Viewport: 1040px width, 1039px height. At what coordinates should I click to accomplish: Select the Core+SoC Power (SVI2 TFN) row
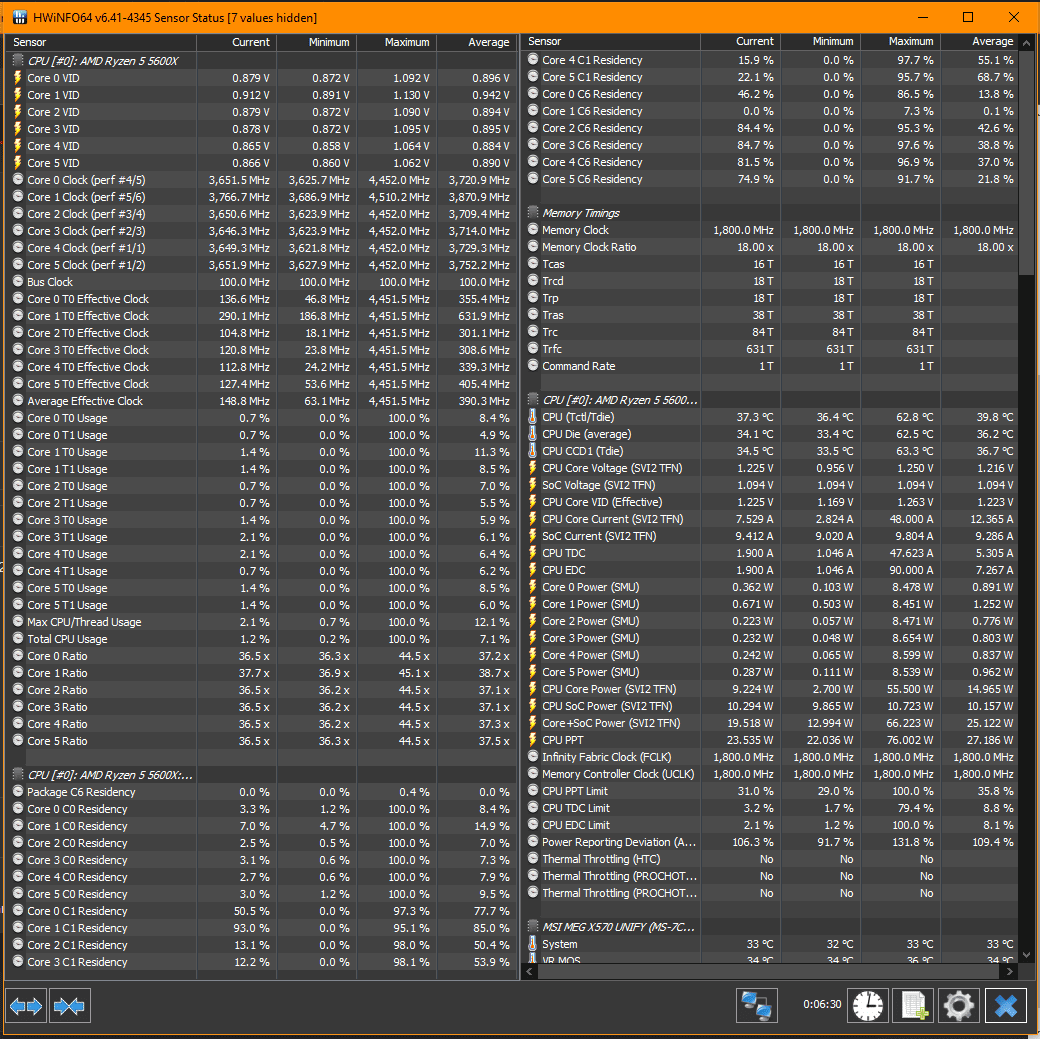point(770,723)
